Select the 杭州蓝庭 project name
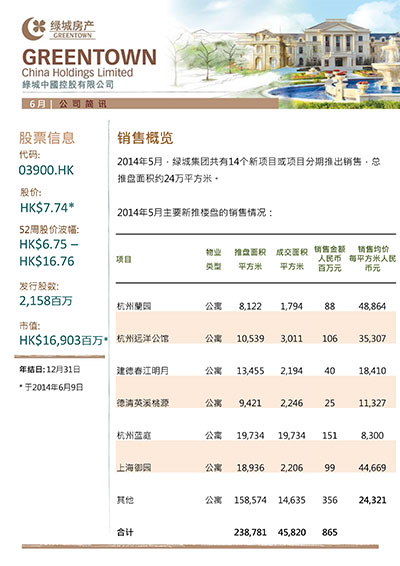The width and height of the screenshot is (400, 566). click(x=134, y=435)
